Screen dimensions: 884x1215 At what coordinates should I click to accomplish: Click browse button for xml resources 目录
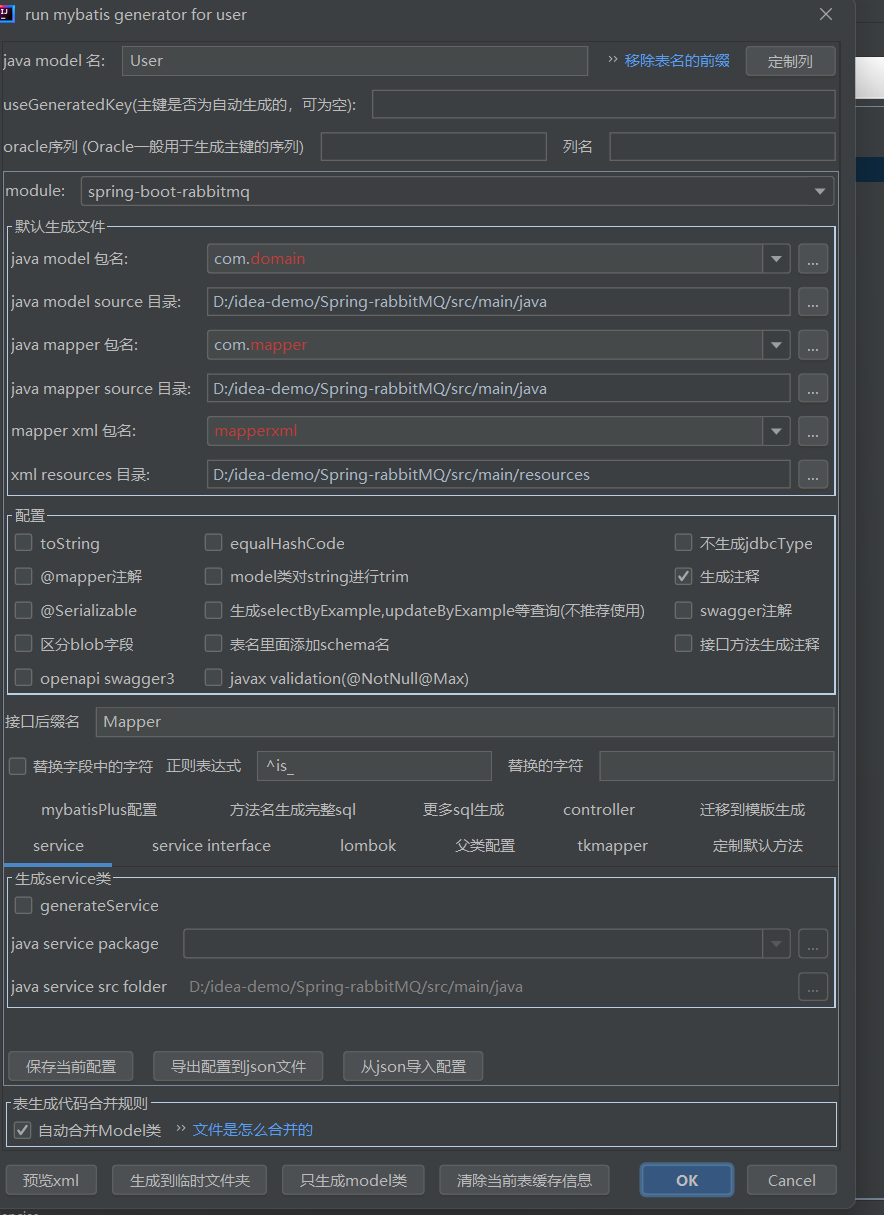point(812,474)
